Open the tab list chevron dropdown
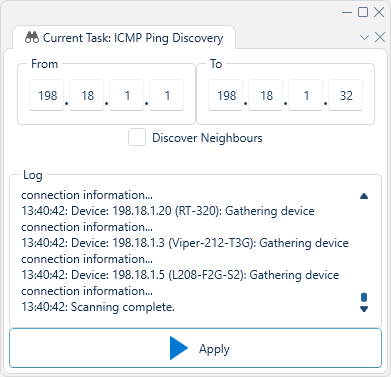This screenshot has height=377, width=391. [364, 37]
